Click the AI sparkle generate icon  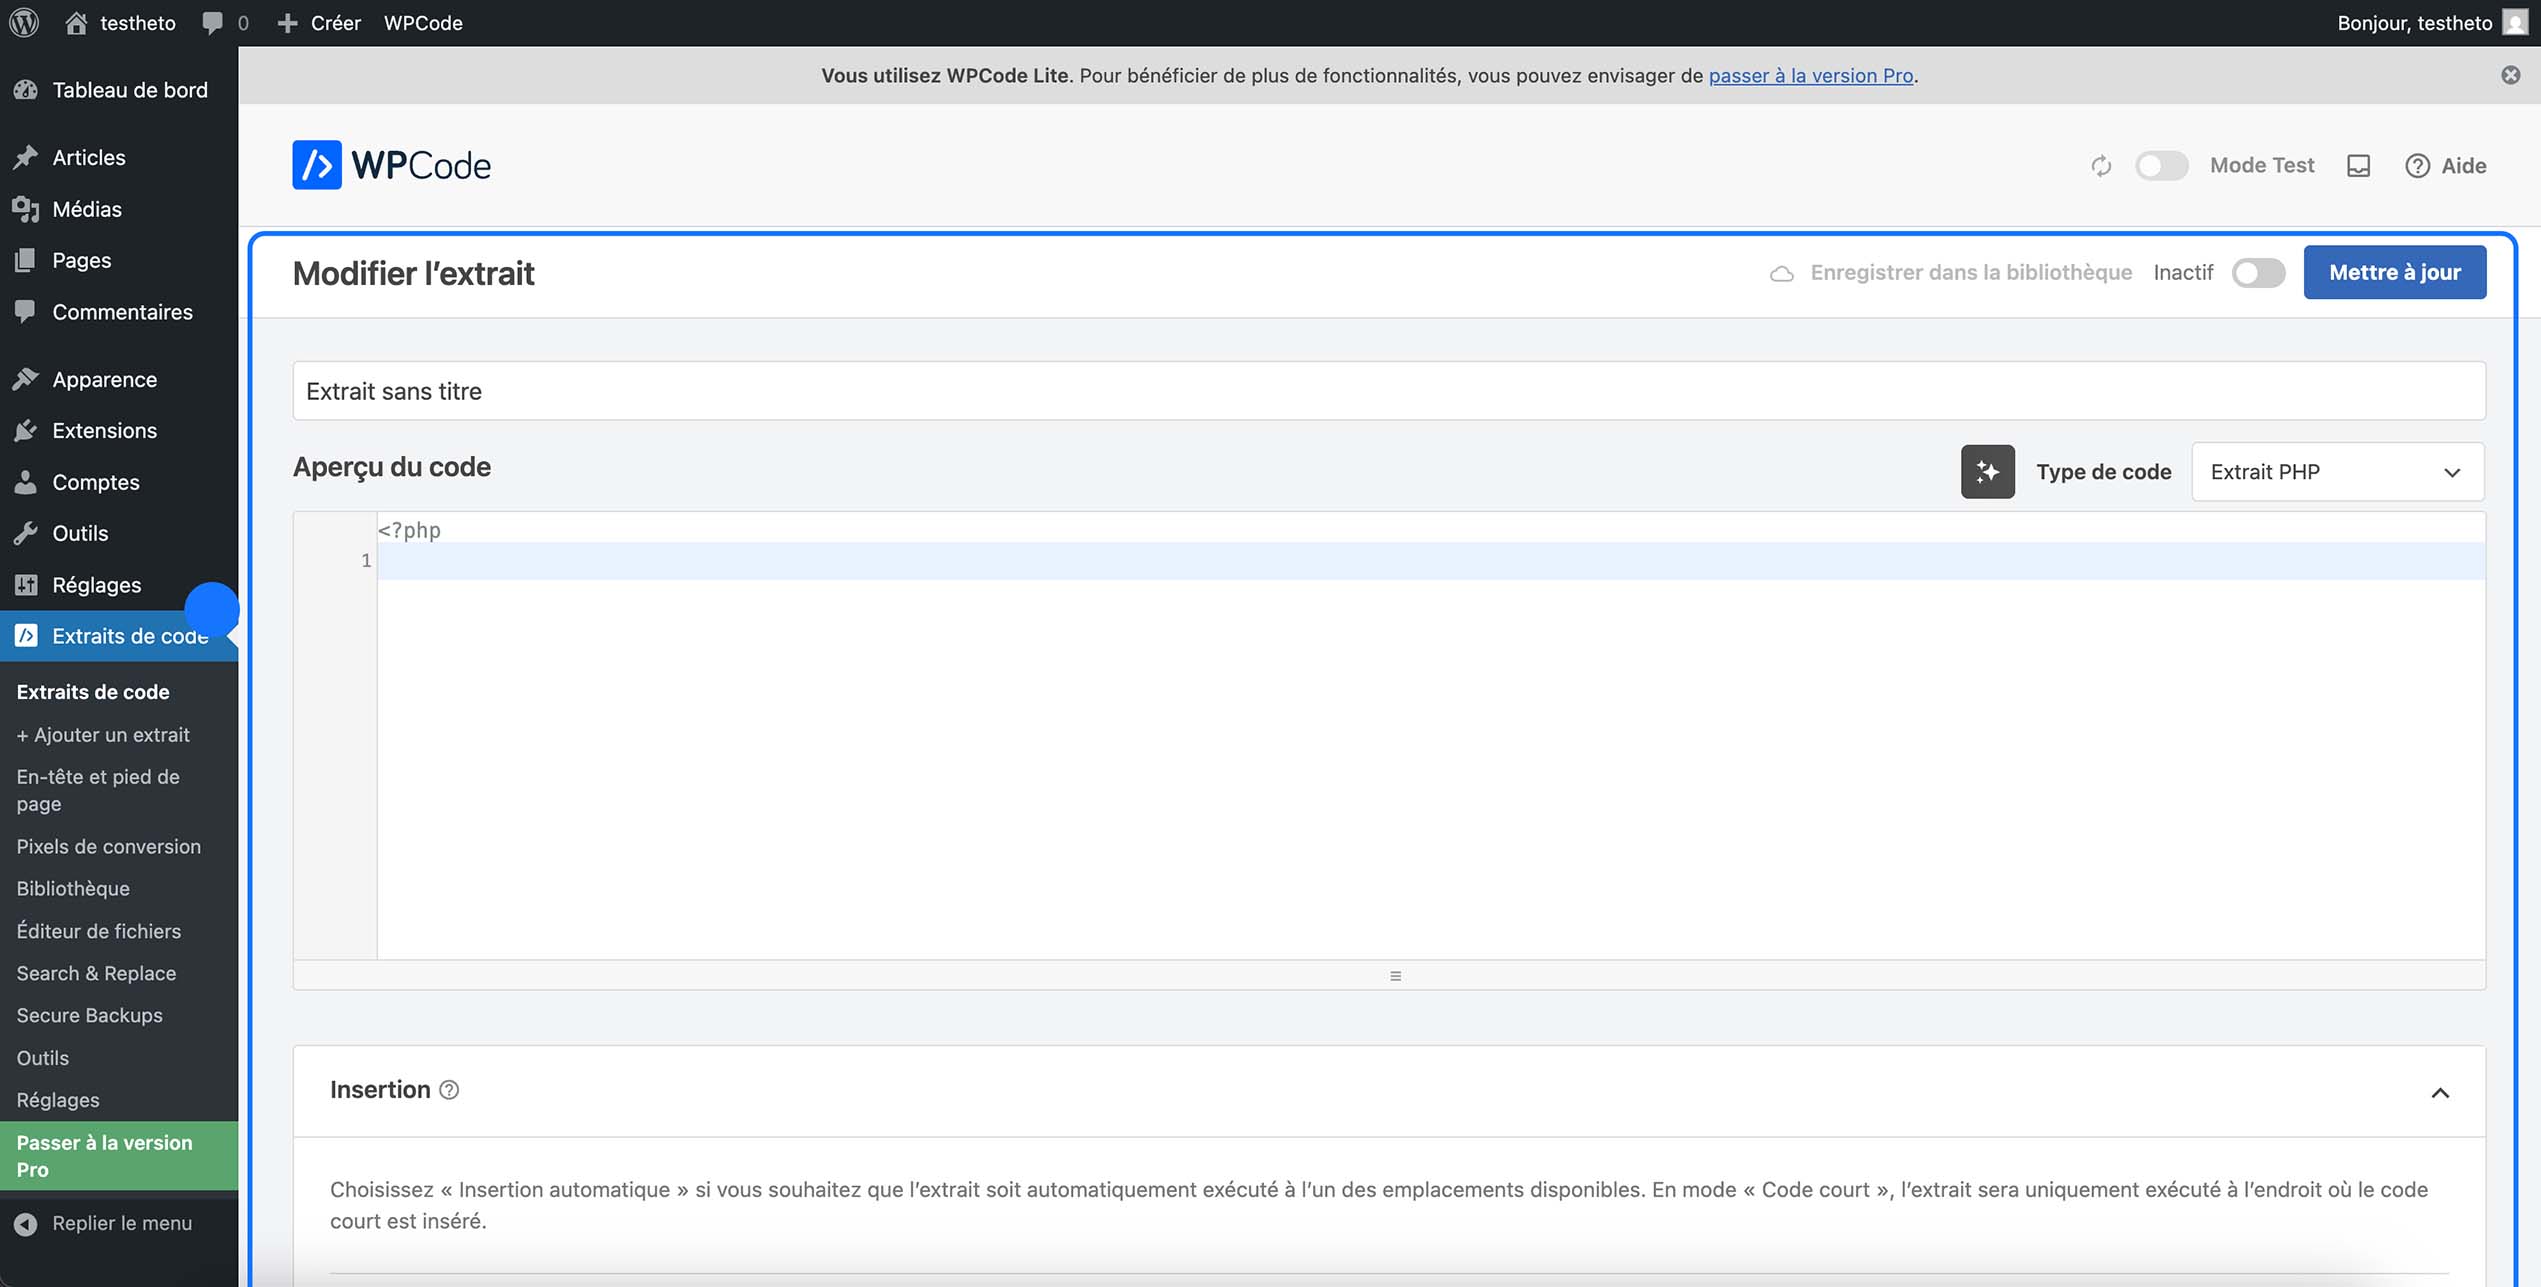1987,472
